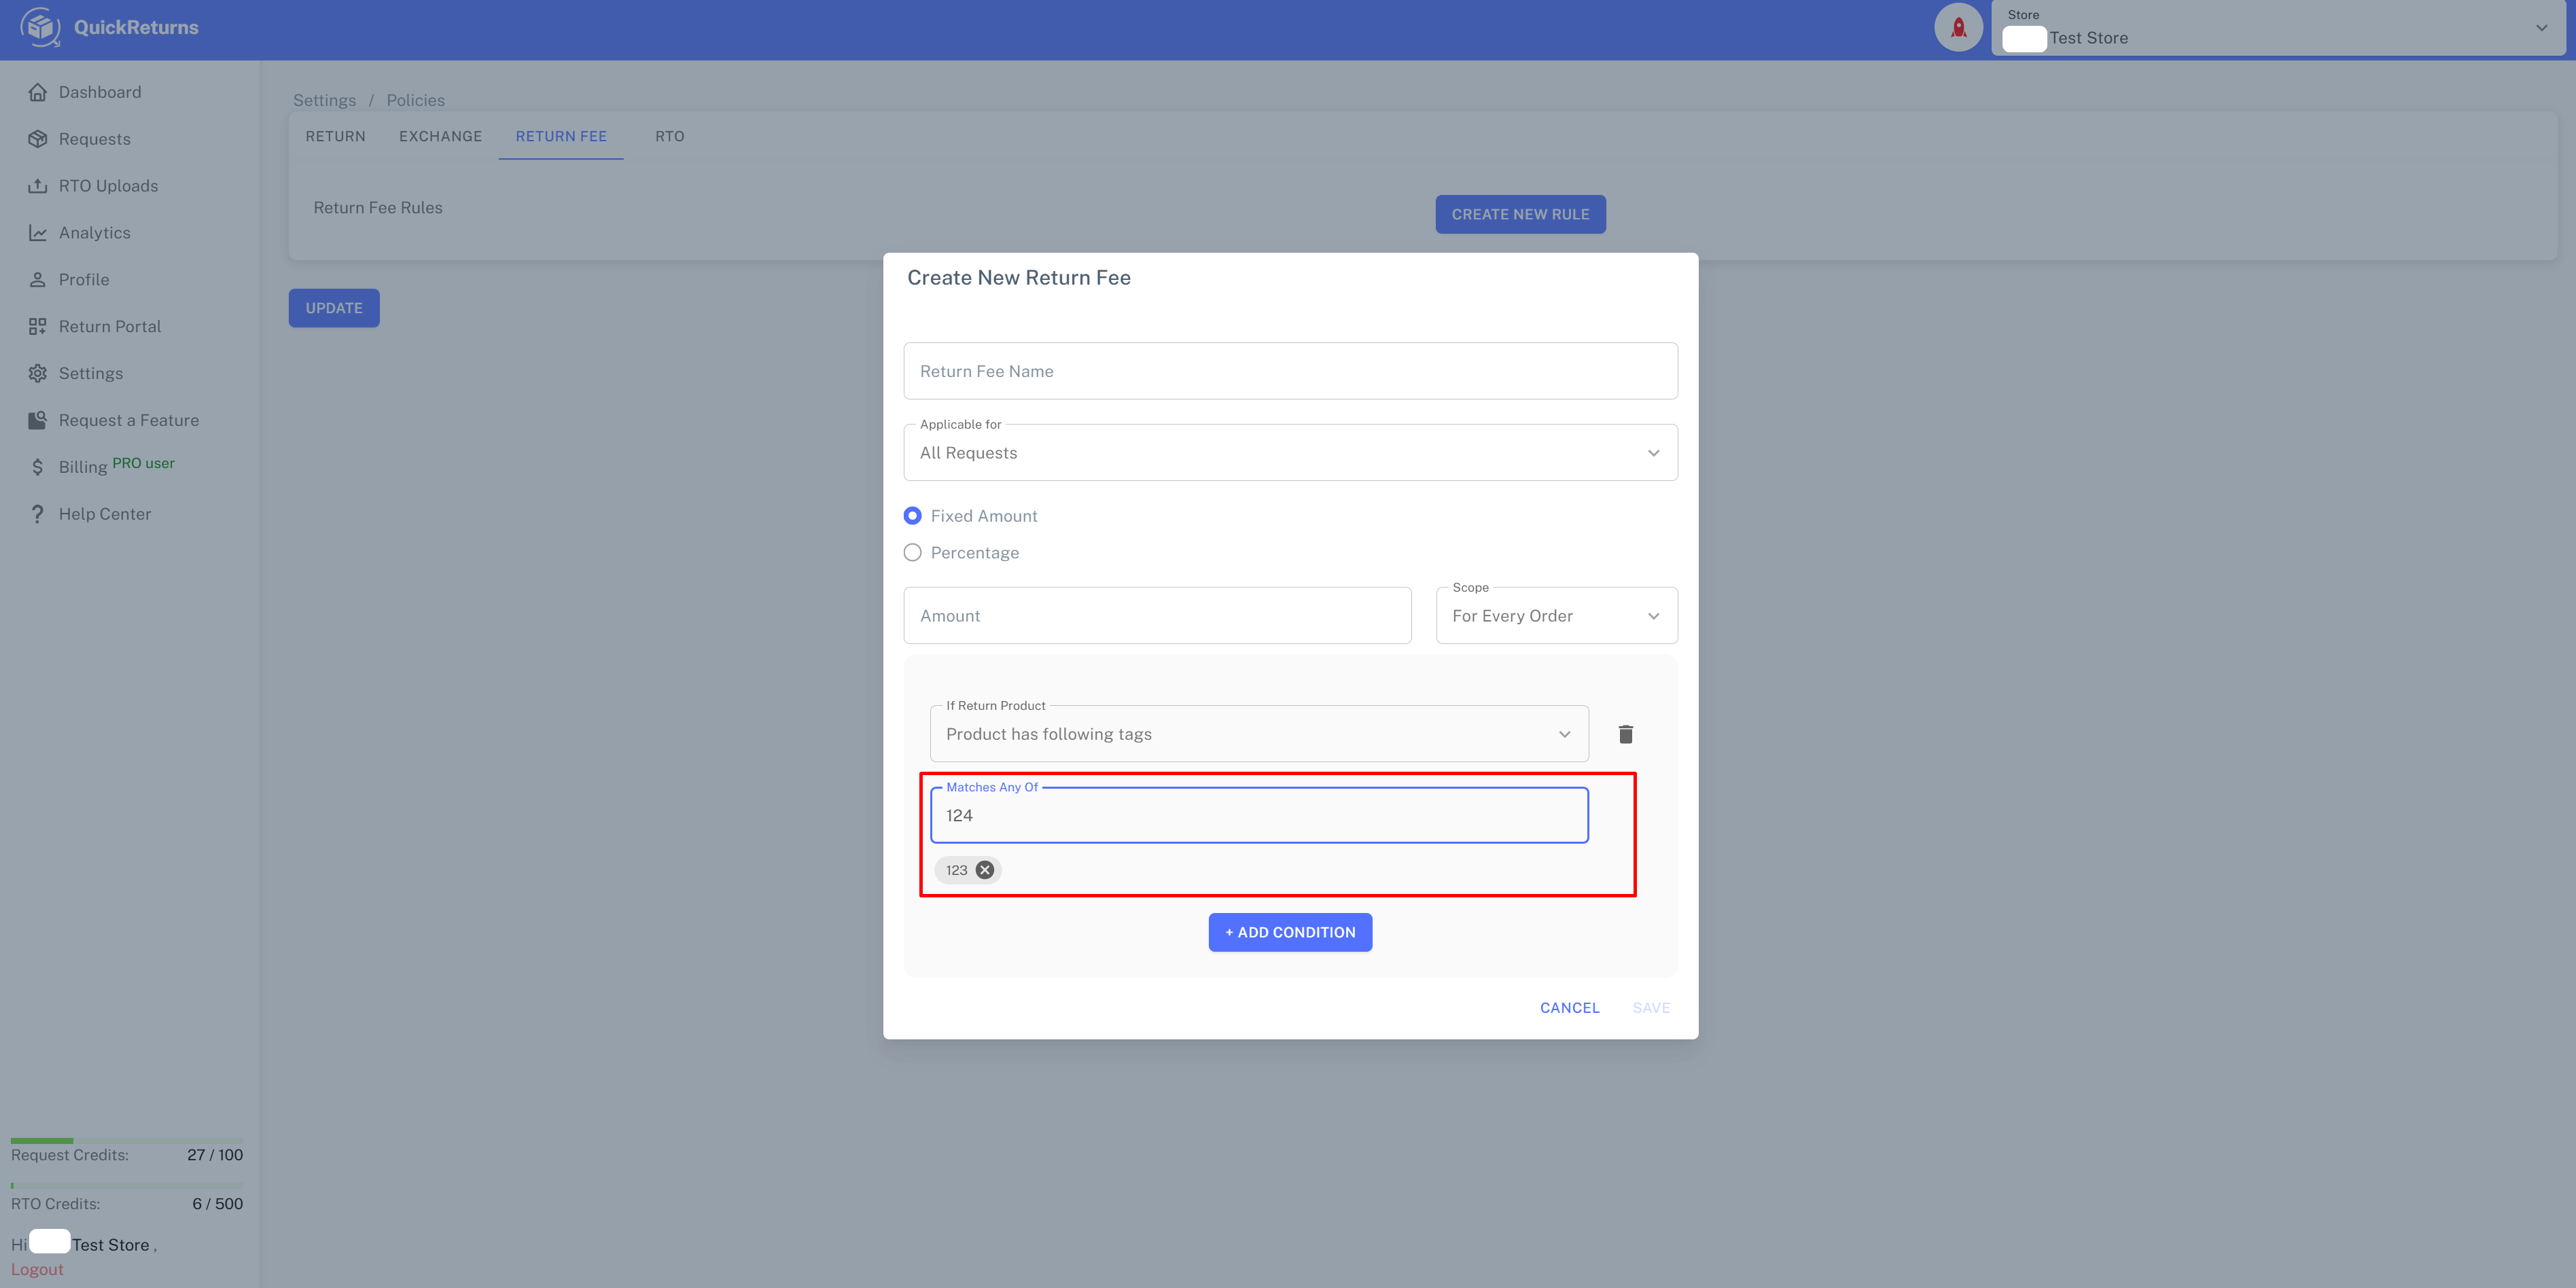Click the red rocket icon in header
This screenshot has width=2576, height=1288.
pos(1958,27)
